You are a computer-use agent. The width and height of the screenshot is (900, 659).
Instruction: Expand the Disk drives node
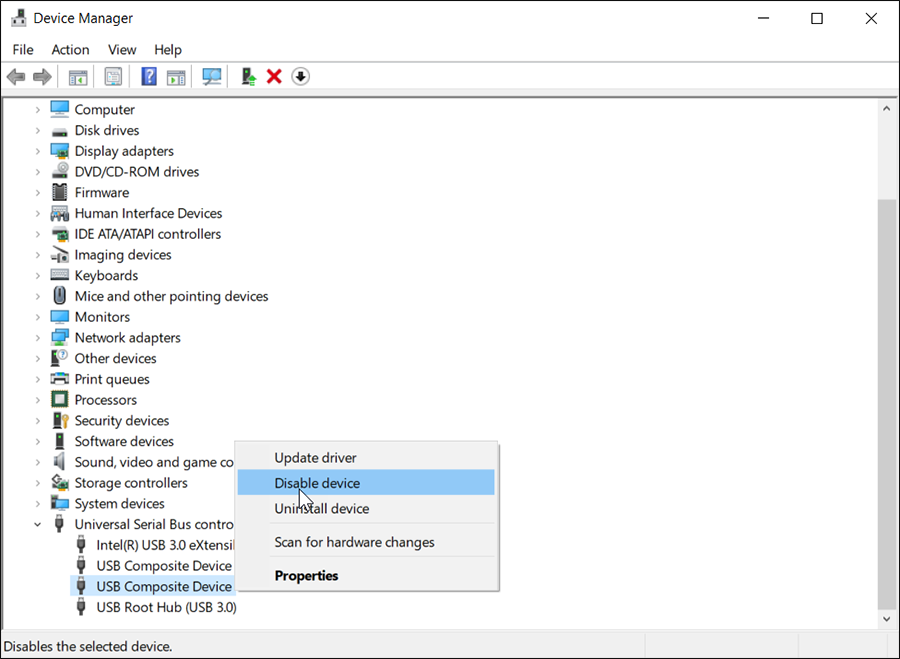click(x=37, y=130)
